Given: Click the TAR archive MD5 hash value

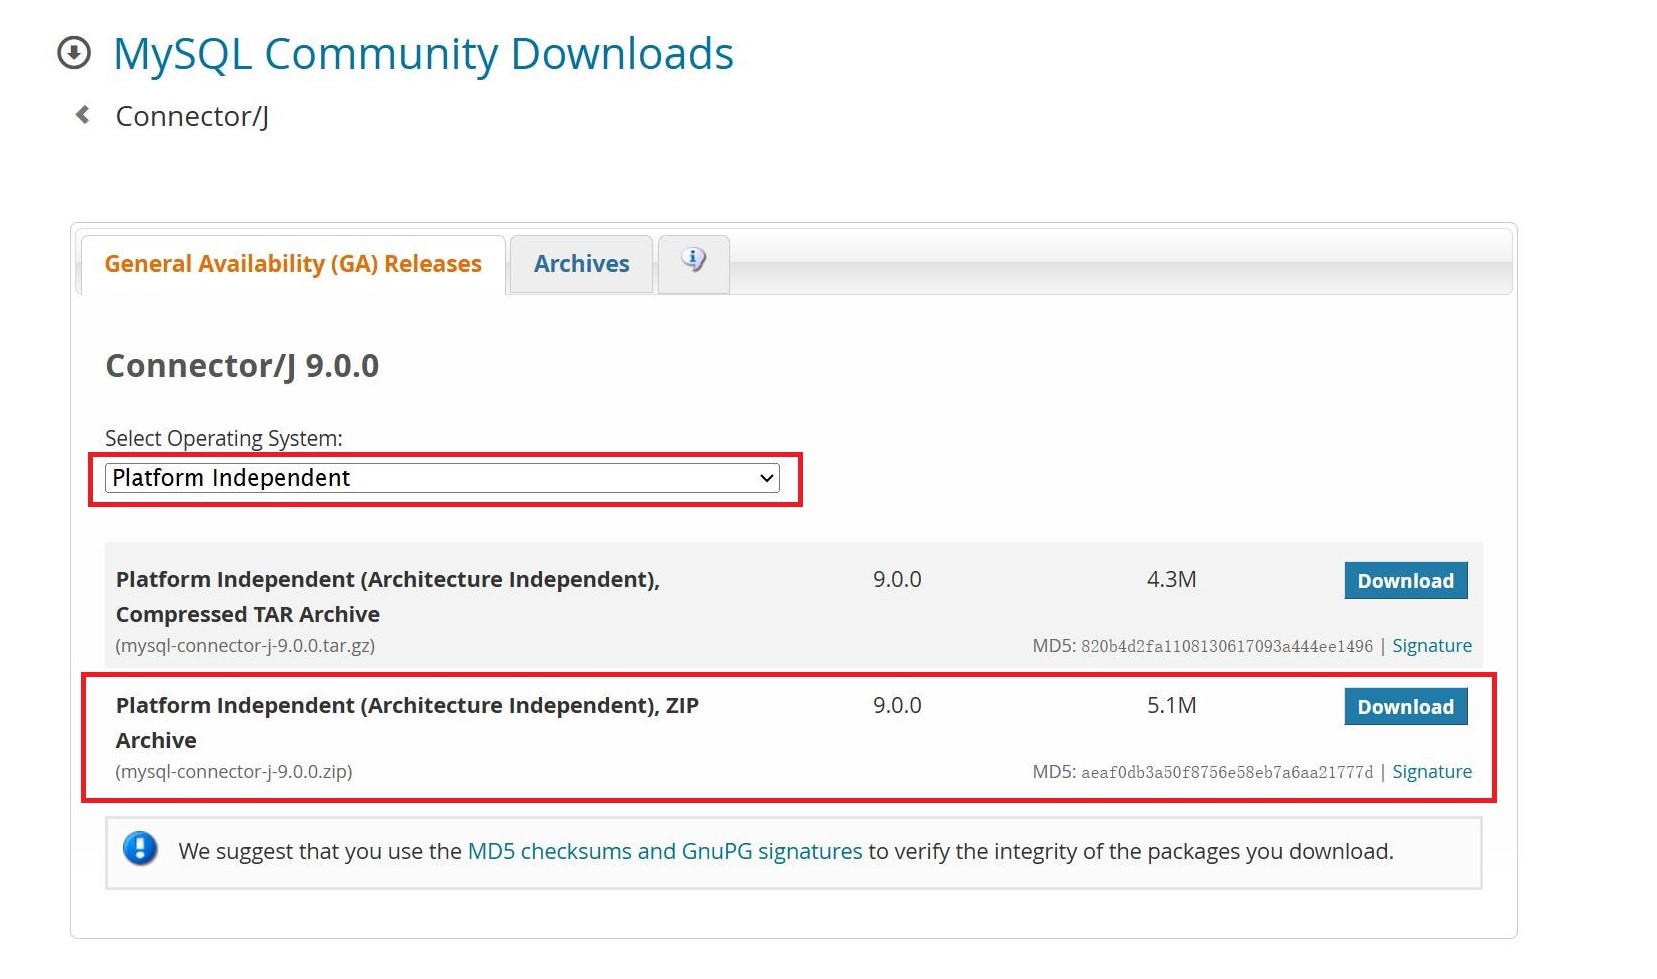Looking at the screenshot, I should (1226, 647).
